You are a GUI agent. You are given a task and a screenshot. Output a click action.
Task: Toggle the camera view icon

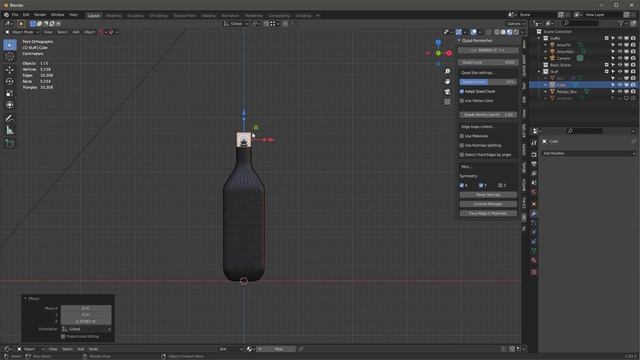pyautogui.click(x=447, y=92)
